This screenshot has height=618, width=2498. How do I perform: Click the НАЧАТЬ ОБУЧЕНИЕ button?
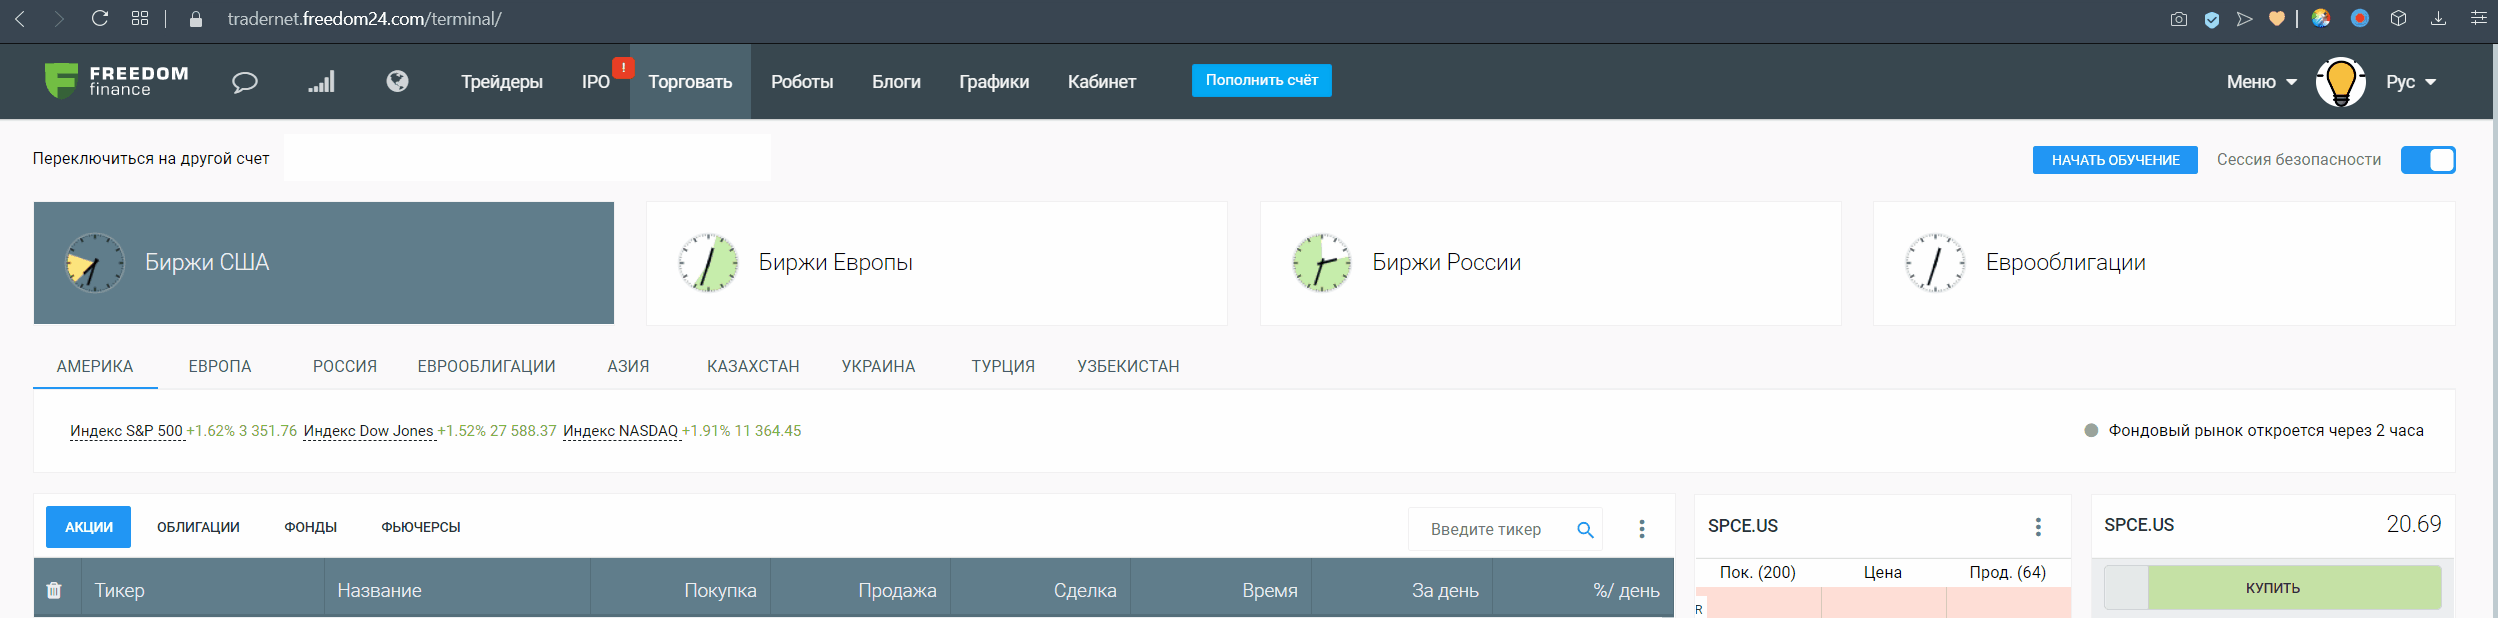(x=2115, y=160)
